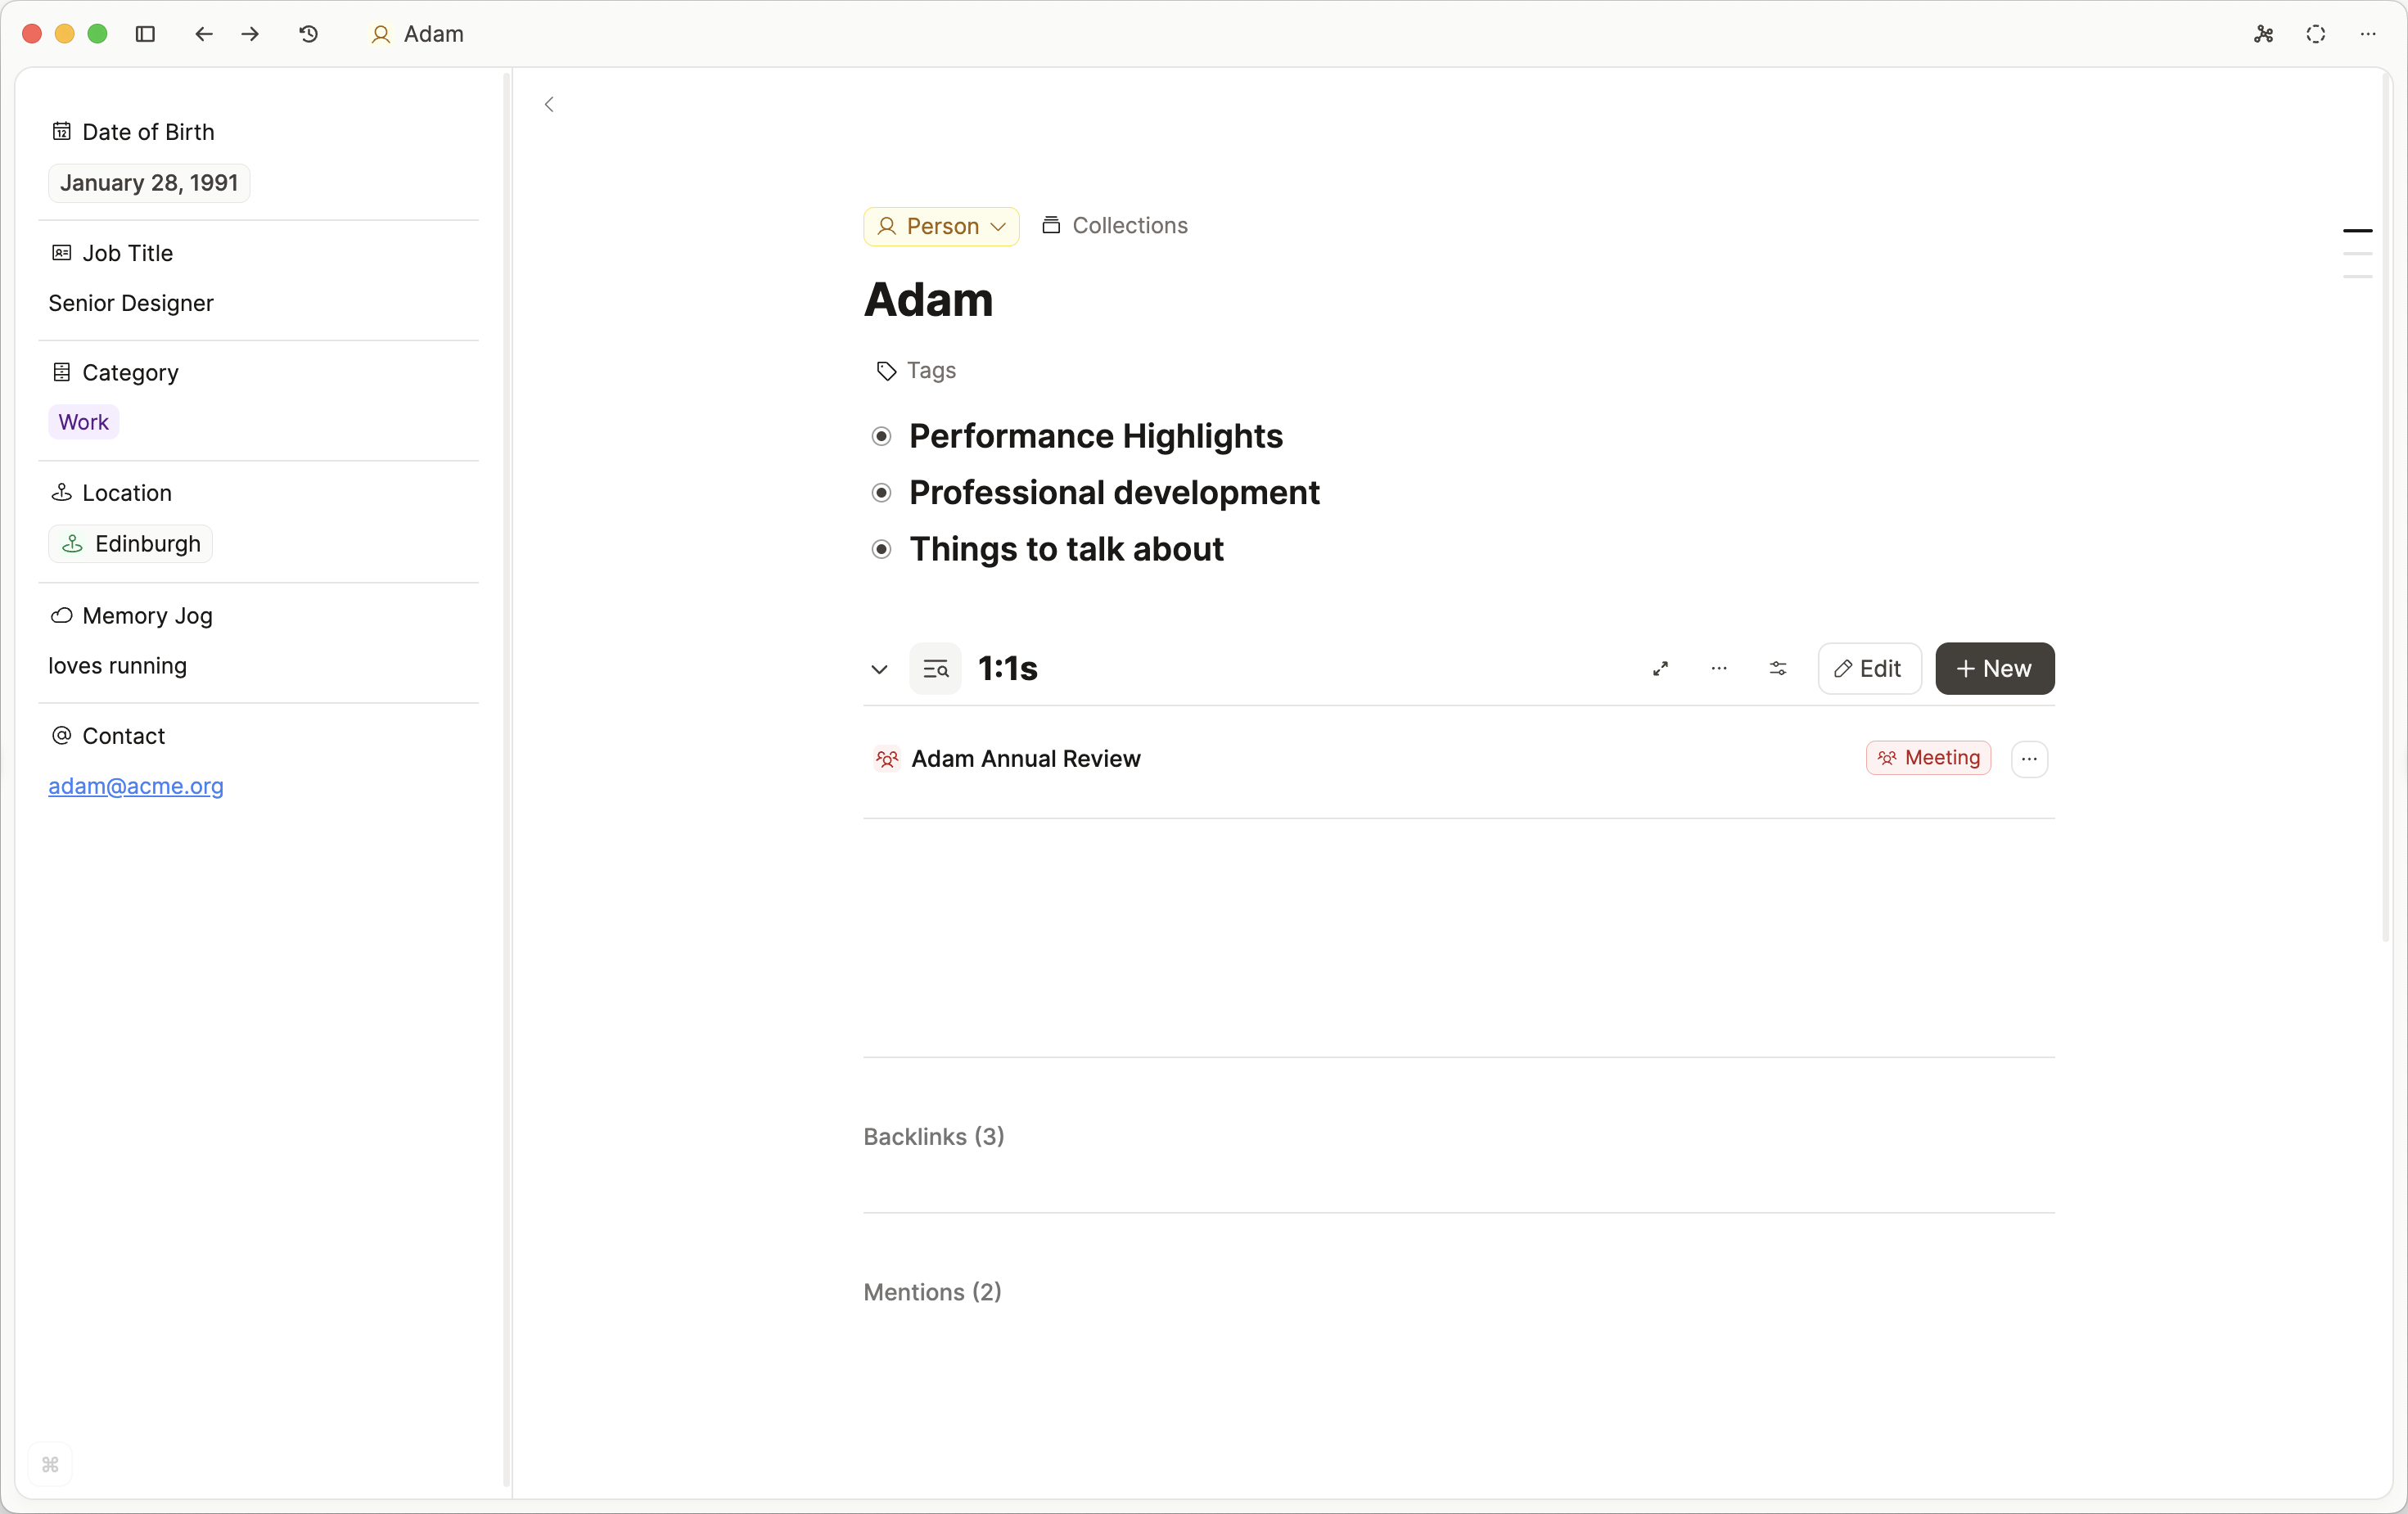
Task: Toggle the Things to talk about bullet
Action: (881, 550)
